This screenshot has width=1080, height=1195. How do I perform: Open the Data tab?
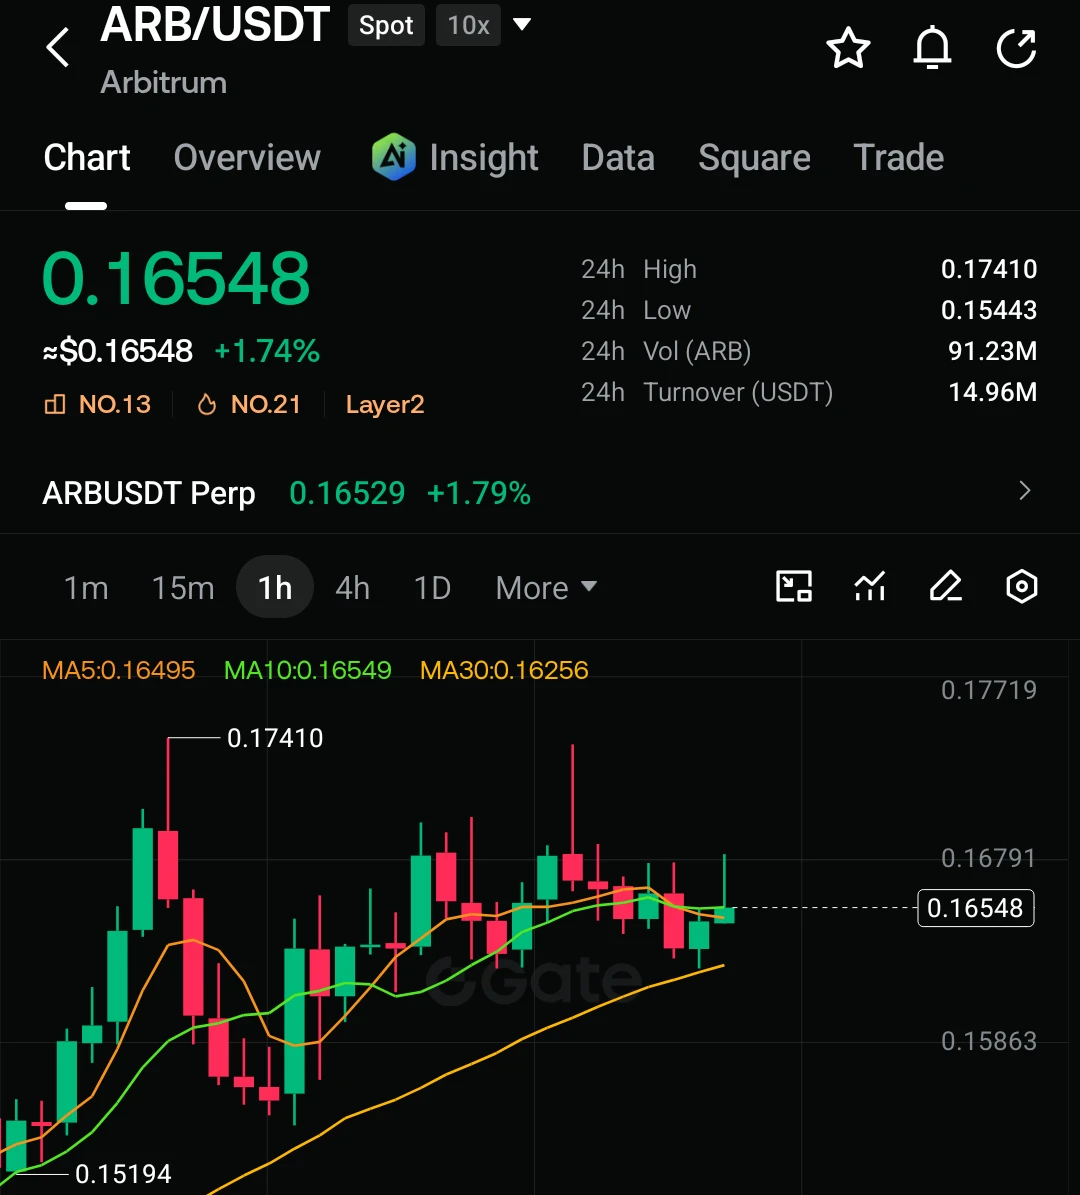coord(618,158)
